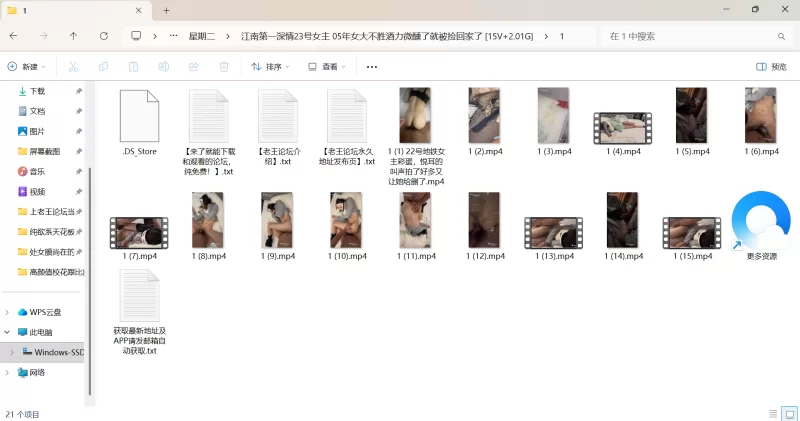Viewport: 800px width, 421px height.
Task: Click the pin icon next to 下载
Action: click(79, 91)
